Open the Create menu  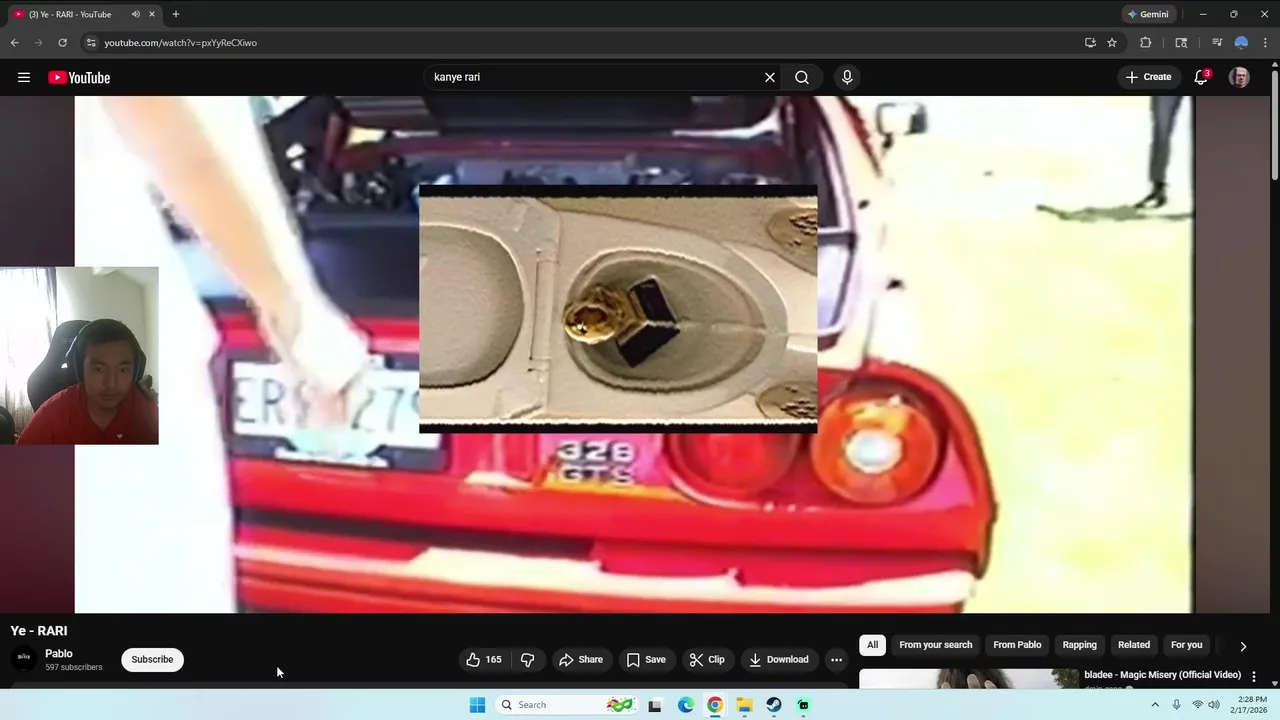click(1148, 77)
